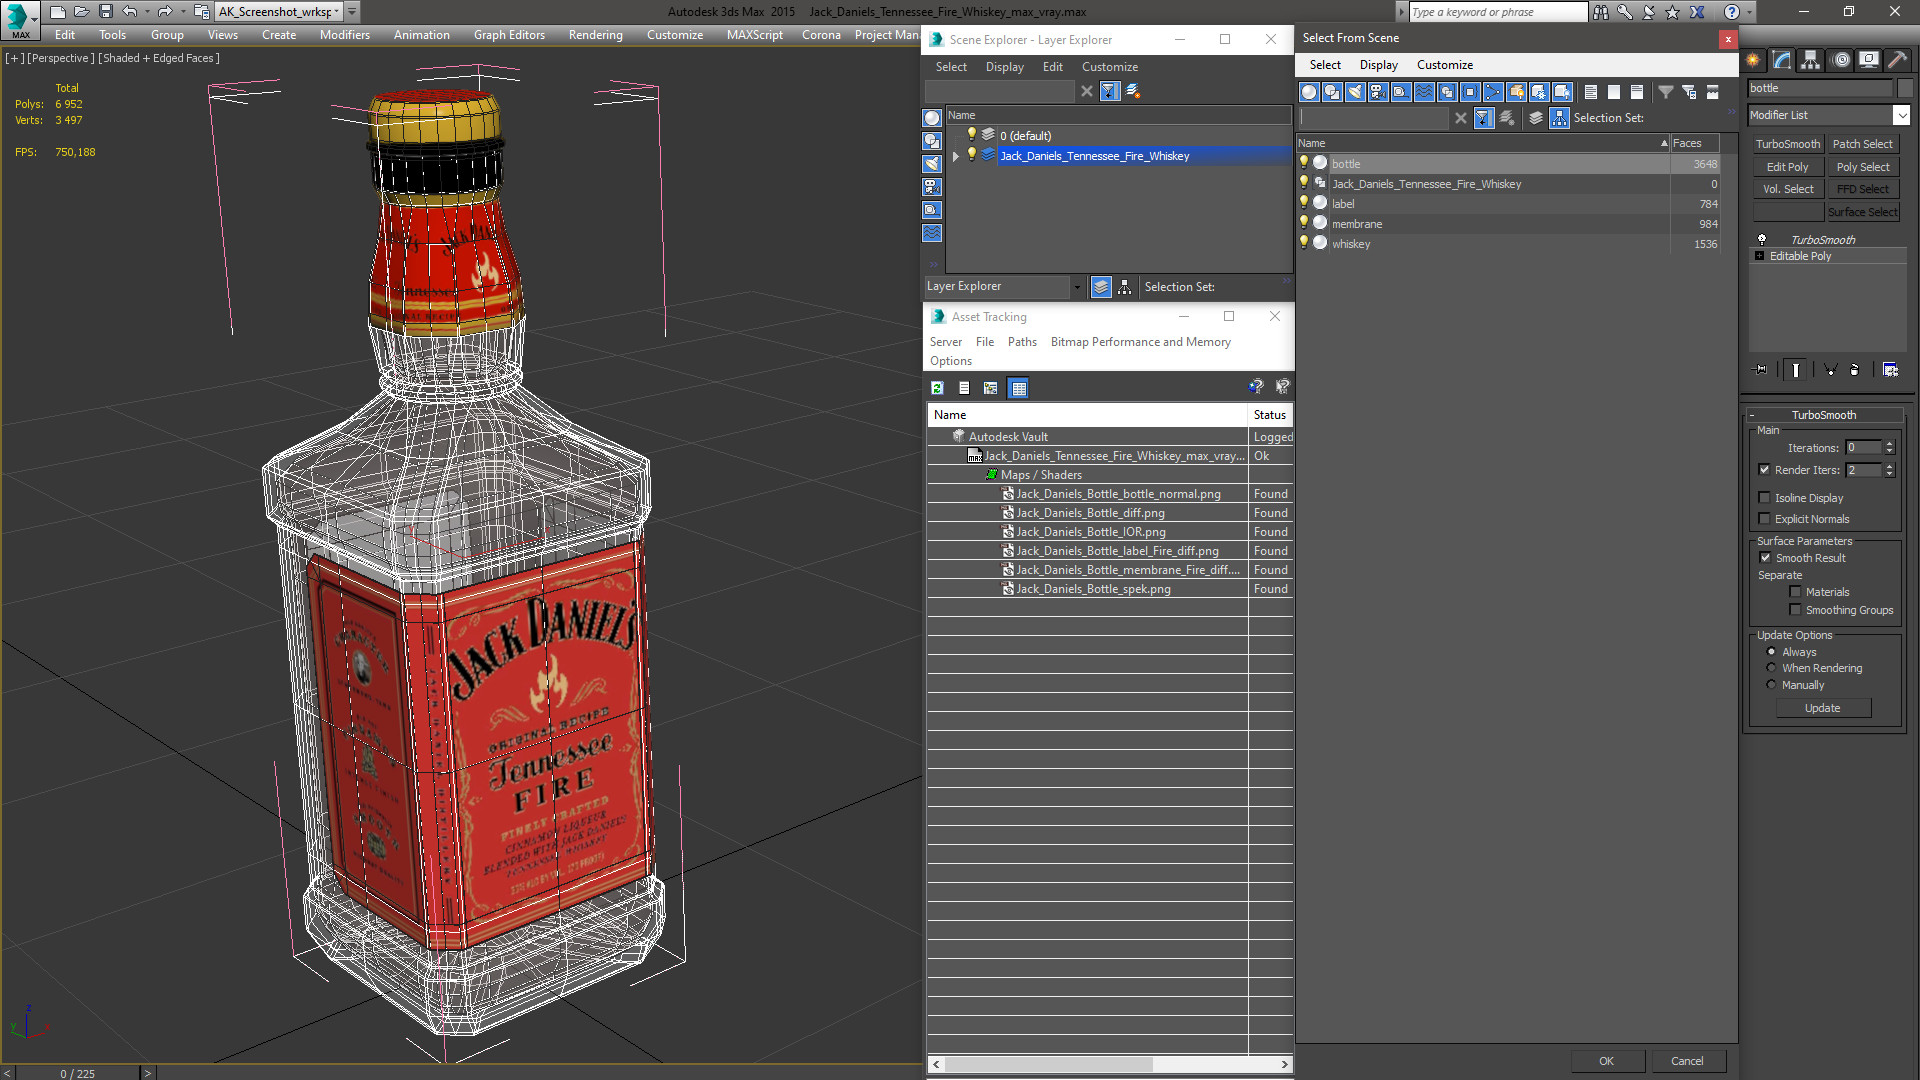Enable Separate by Materials checkbox
This screenshot has width=1920, height=1080.
point(1795,592)
